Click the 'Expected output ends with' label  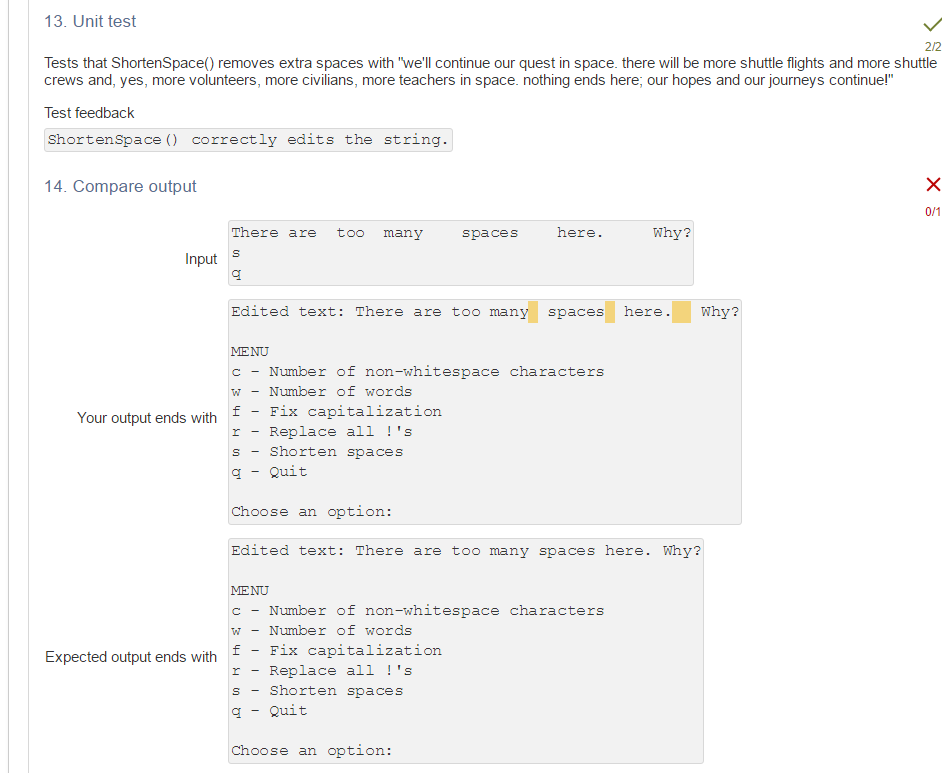tap(131, 657)
